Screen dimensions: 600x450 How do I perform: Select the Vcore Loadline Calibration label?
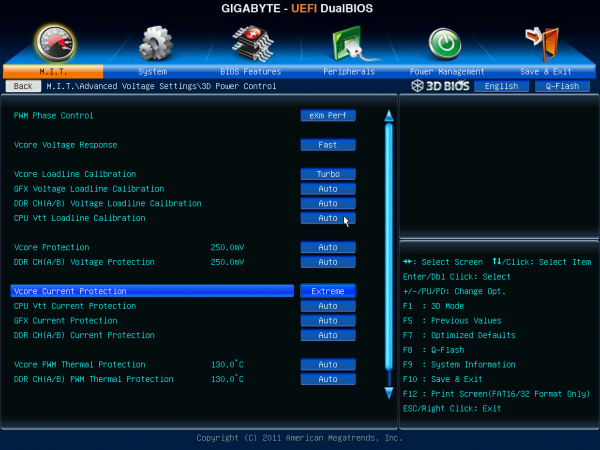click(x=75, y=174)
